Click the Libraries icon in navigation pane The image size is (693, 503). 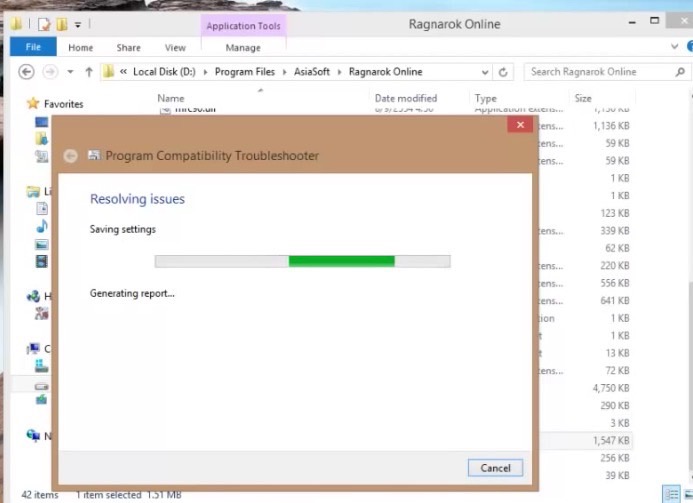33,191
